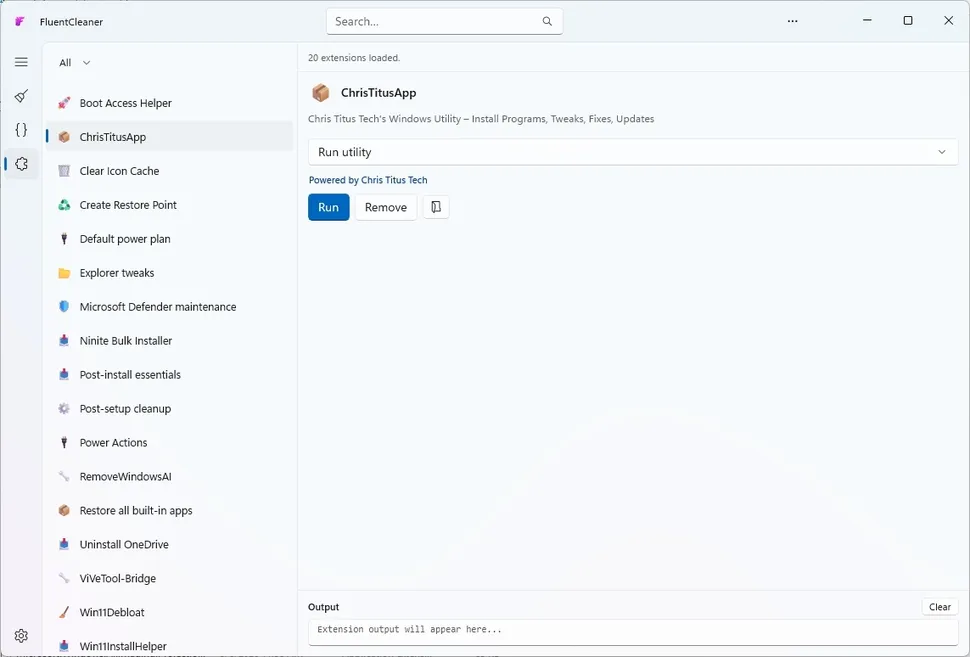
Task: Select Uninstall OneDrive entry
Action: (x=170, y=544)
